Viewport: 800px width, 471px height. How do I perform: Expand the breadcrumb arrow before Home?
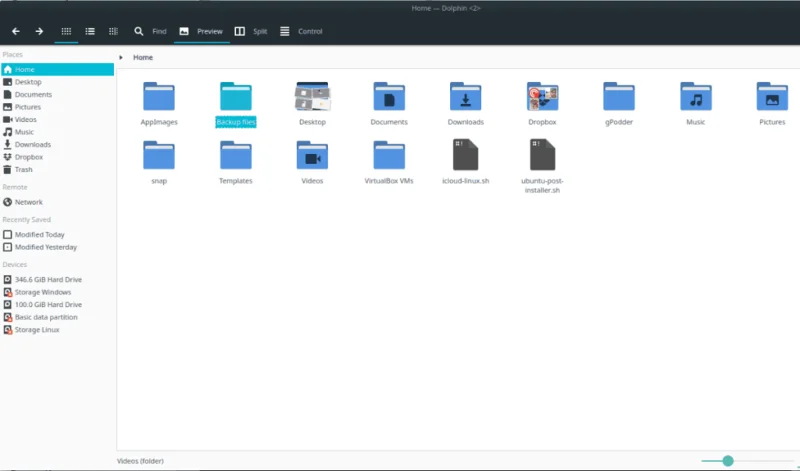point(121,58)
